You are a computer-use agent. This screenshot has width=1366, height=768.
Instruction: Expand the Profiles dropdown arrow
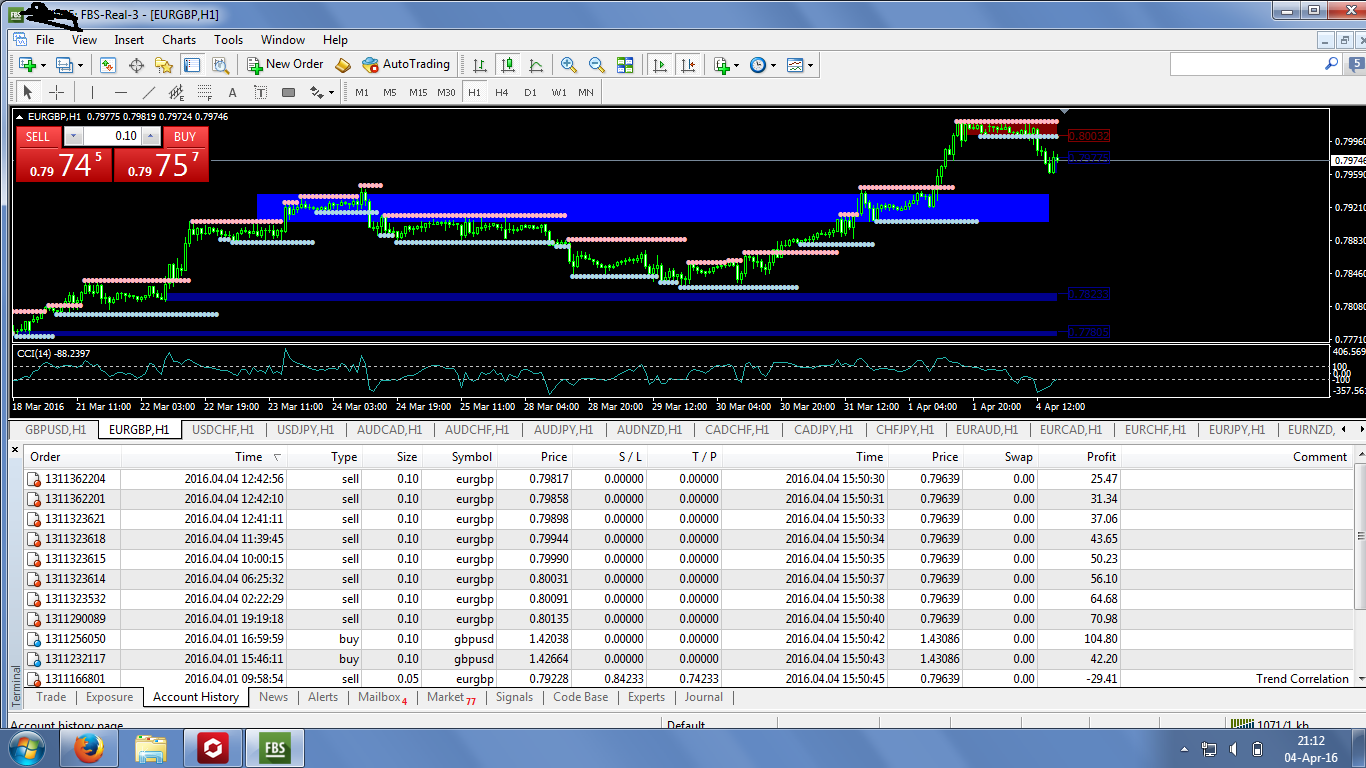81,65
